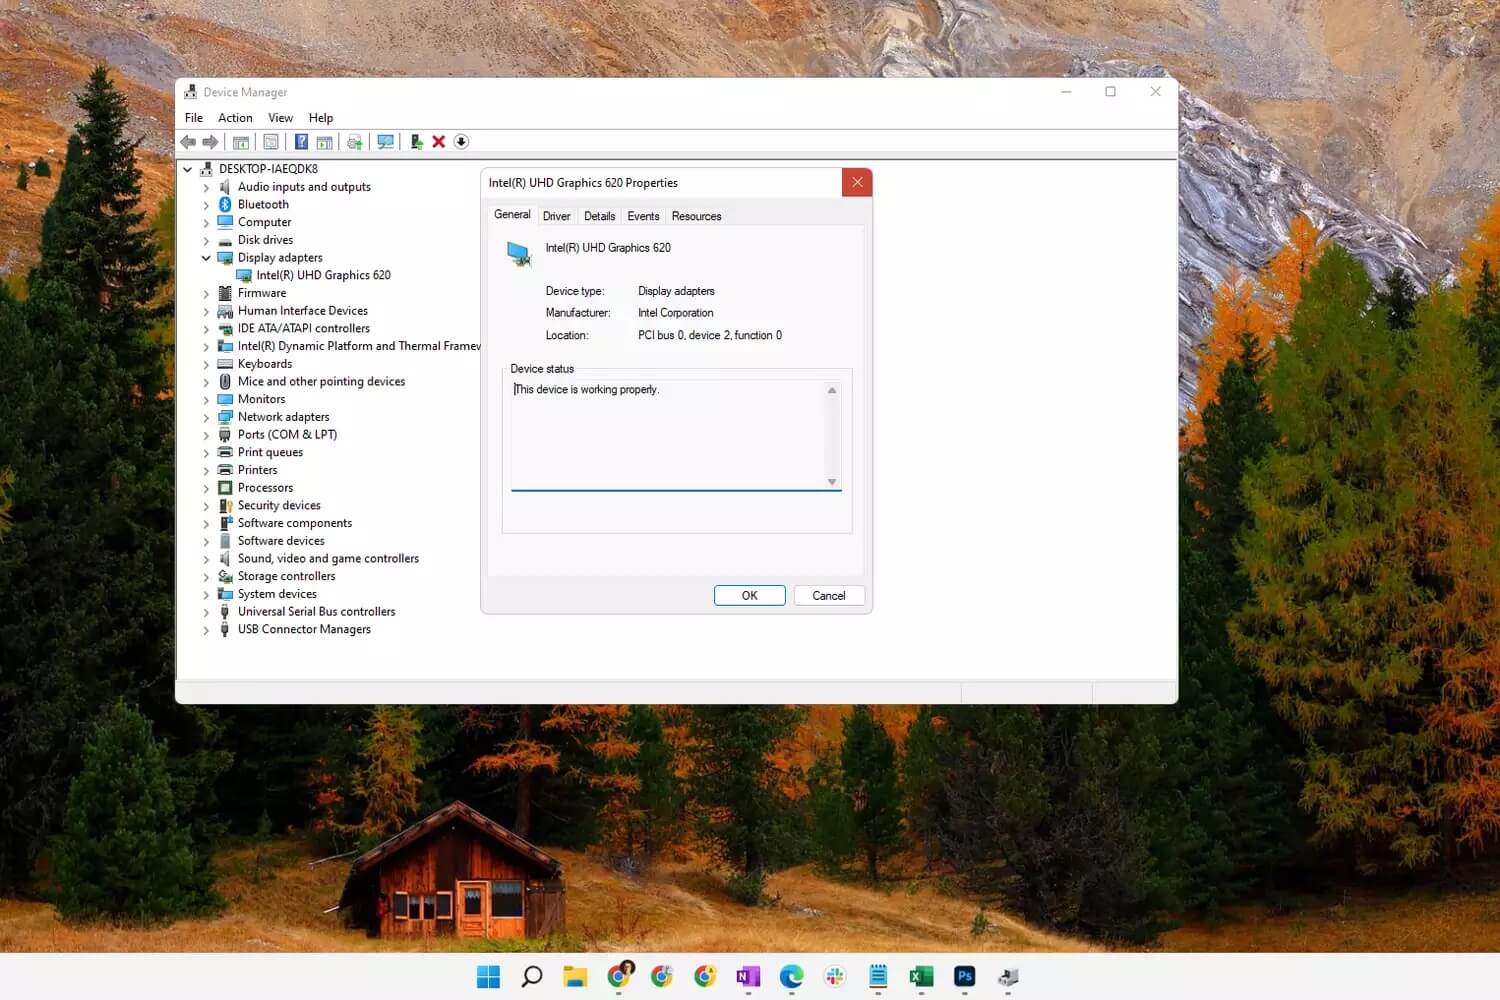Screen dimensions: 1500x1000
Task: Click the Bluetooth icon in the device tree
Action: (225, 204)
